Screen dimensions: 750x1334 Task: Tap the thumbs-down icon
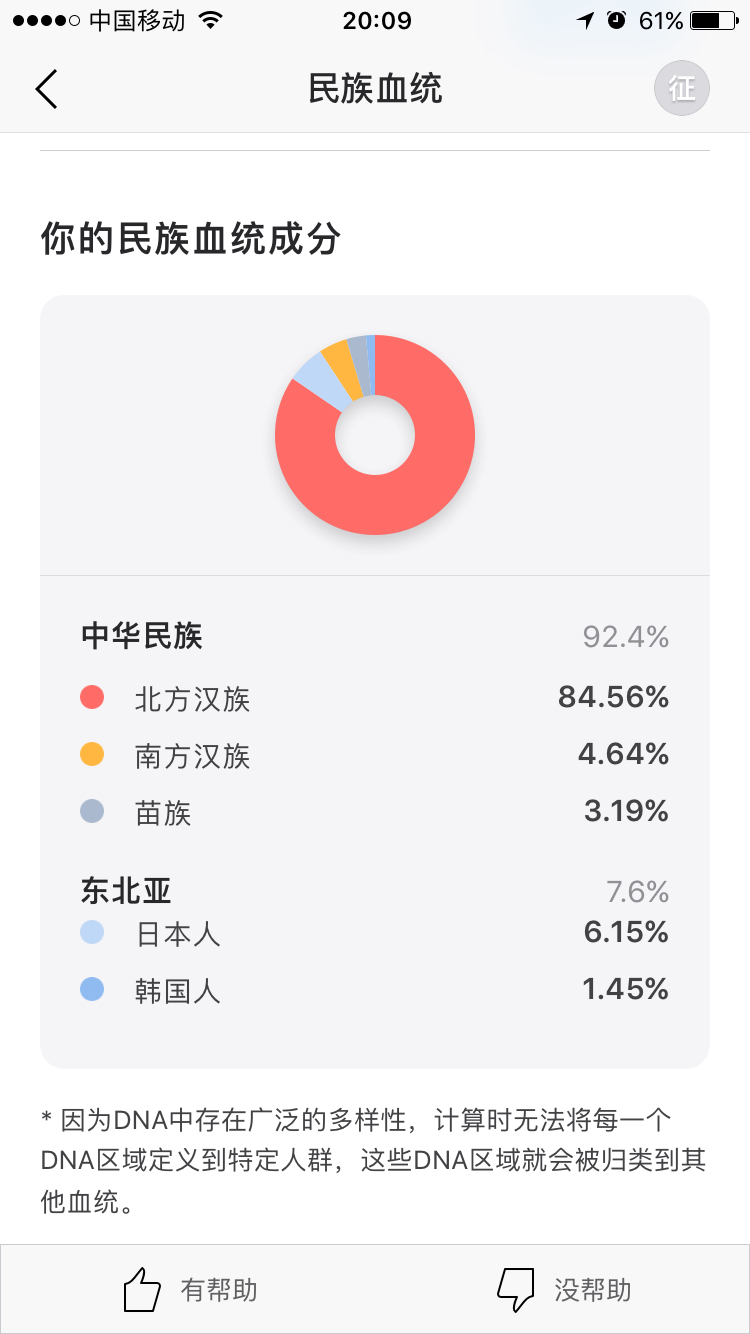pos(516,1289)
